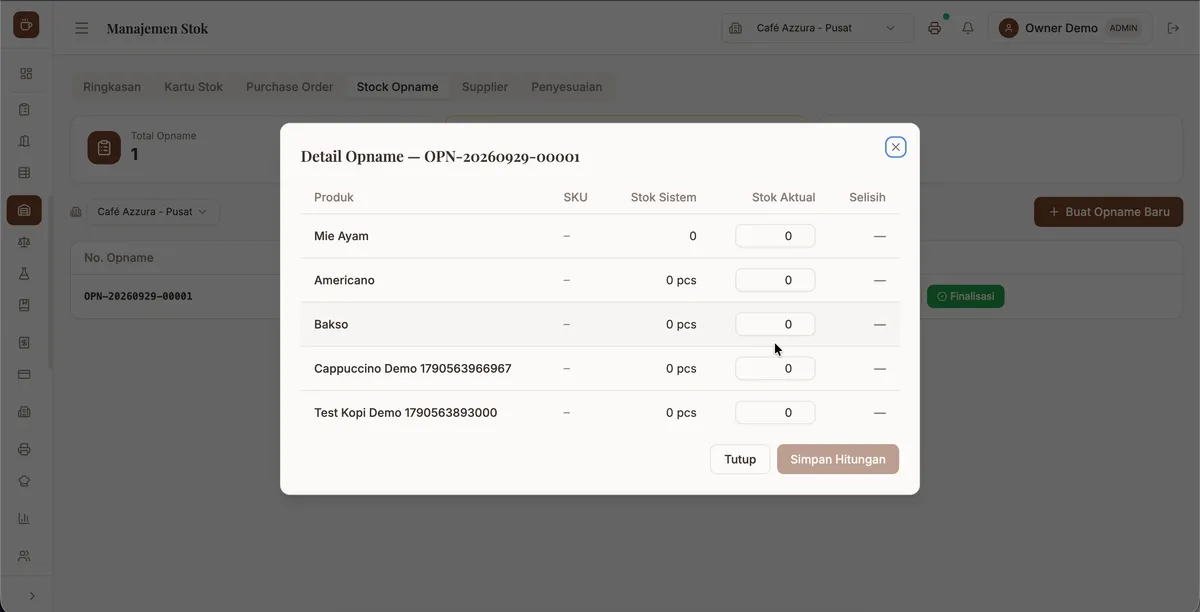Viewport: 1200px width, 612px height.
Task: Click the Finalisasi button
Action: click(x=965, y=296)
